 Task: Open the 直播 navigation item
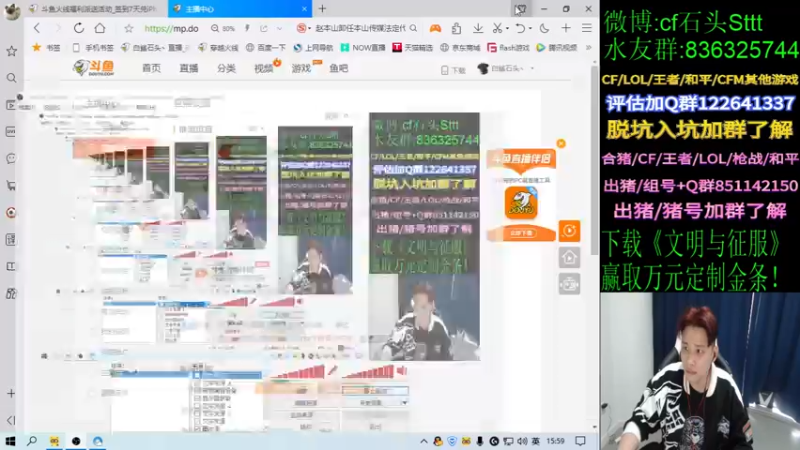pos(188,68)
